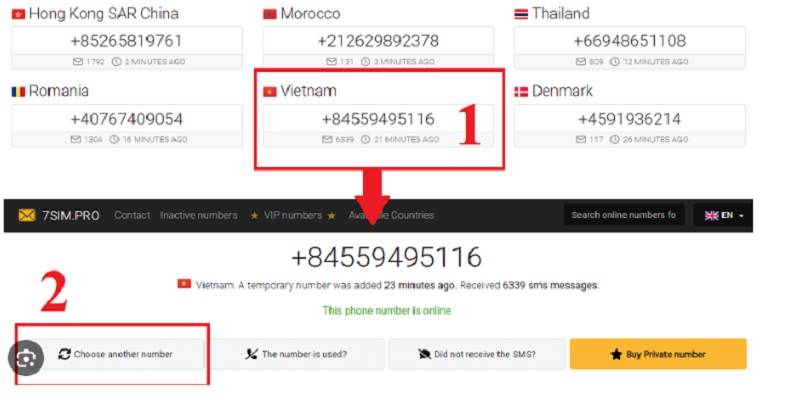800x400 pixels.
Task: Click 'Did not receive the SMS?' button
Action: pos(477,354)
